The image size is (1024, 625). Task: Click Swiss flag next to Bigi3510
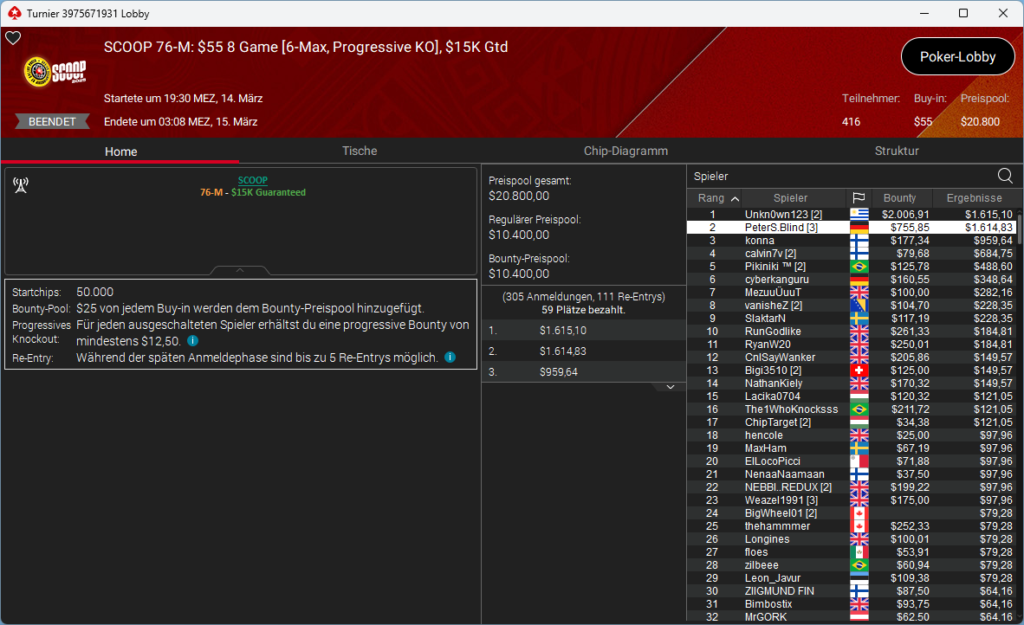(858, 370)
